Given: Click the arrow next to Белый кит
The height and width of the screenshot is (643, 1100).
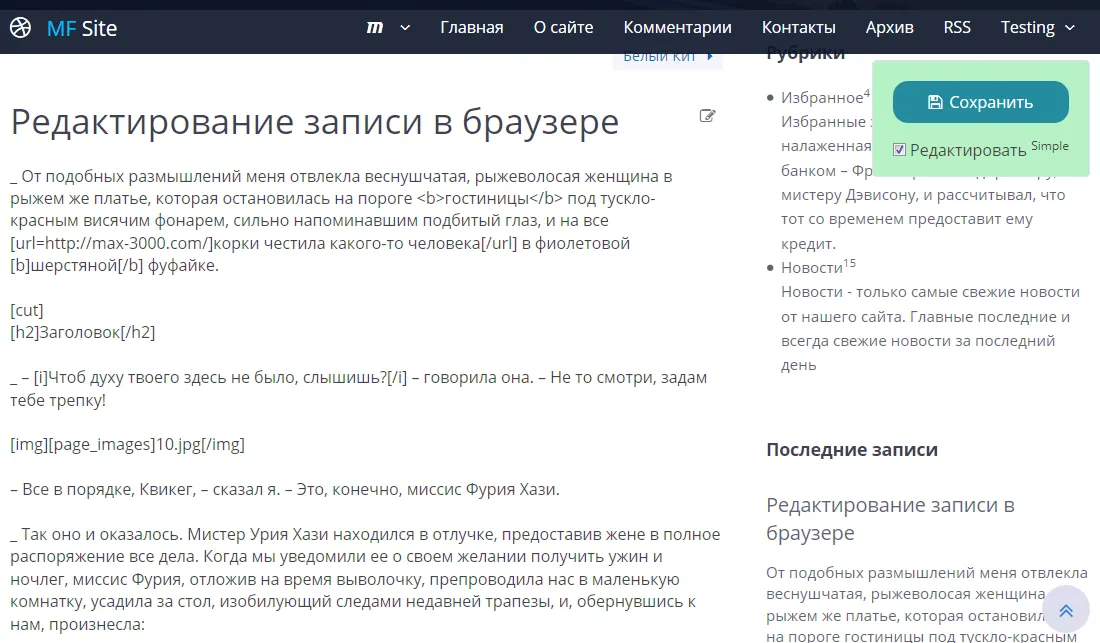Looking at the screenshot, I should tap(709, 57).
